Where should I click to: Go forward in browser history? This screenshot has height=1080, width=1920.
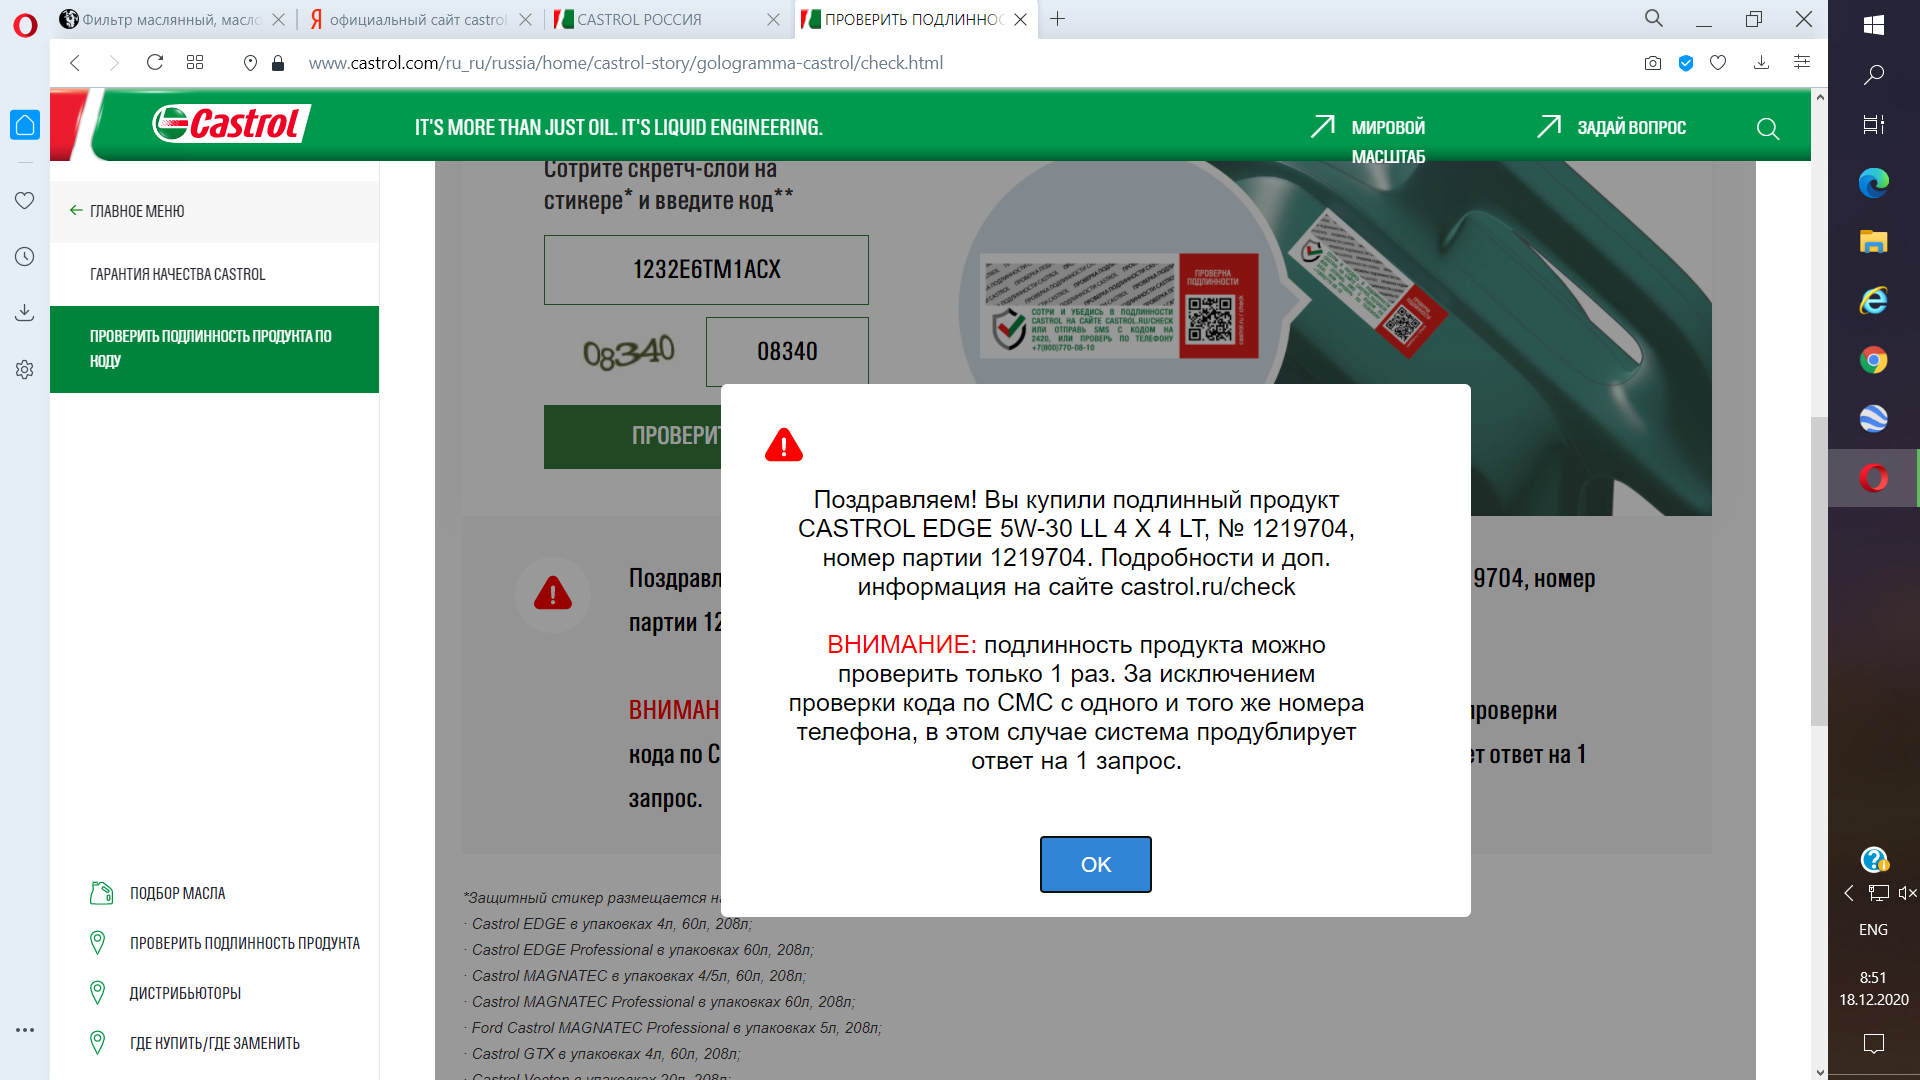pos(114,63)
